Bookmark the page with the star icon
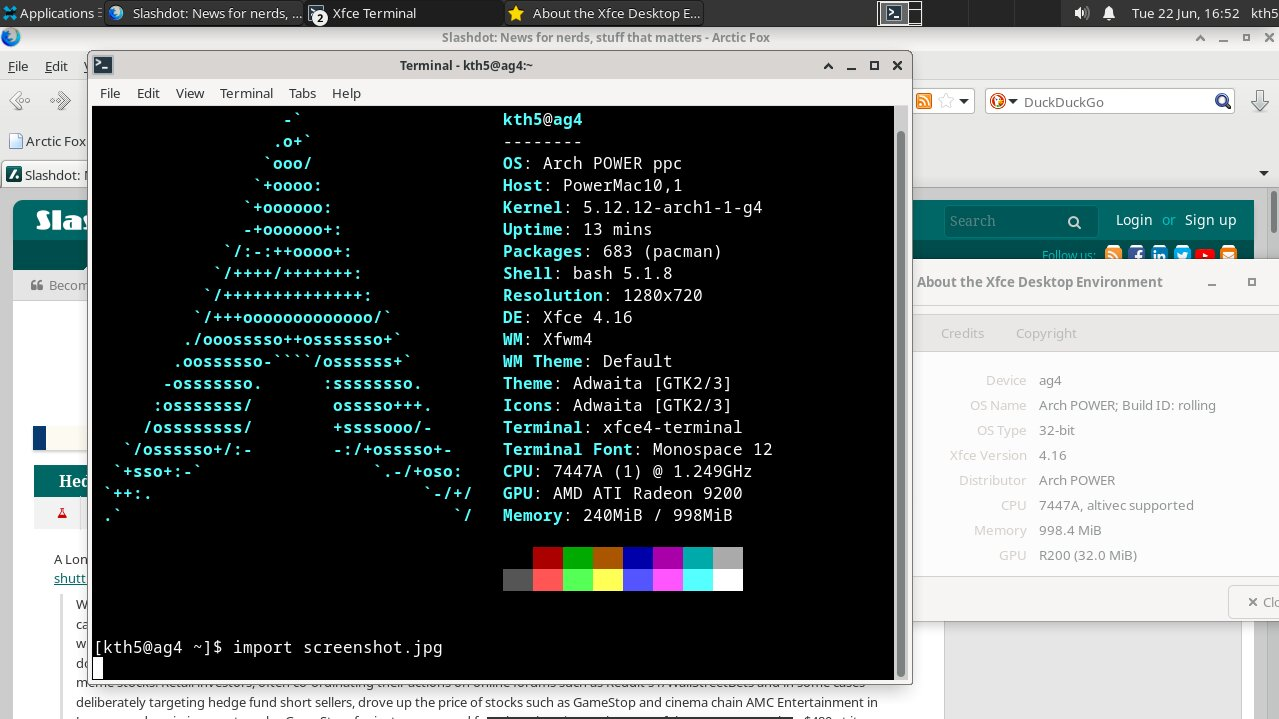 click(x=946, y=101)
